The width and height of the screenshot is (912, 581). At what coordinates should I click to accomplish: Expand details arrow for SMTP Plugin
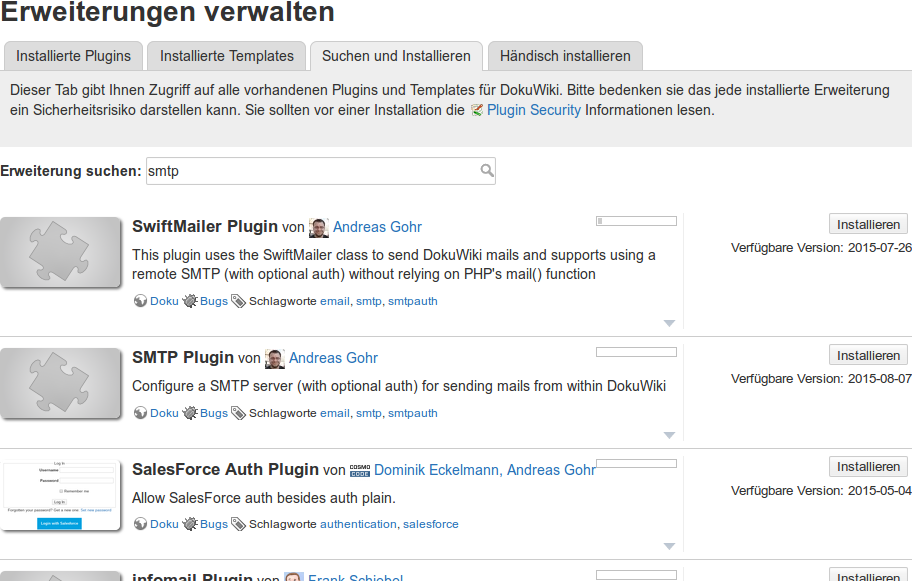point(669,435)
